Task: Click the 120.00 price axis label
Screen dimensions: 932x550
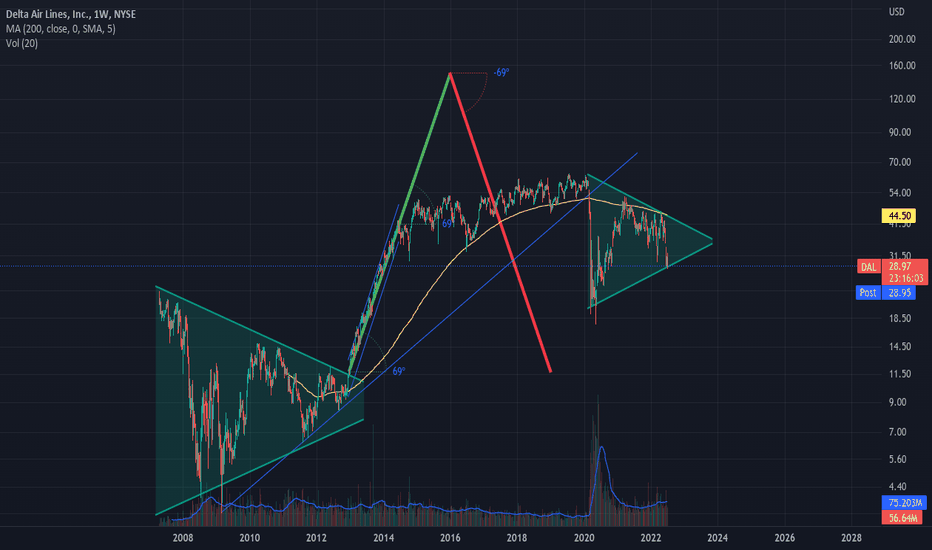Action: point(902,99)
